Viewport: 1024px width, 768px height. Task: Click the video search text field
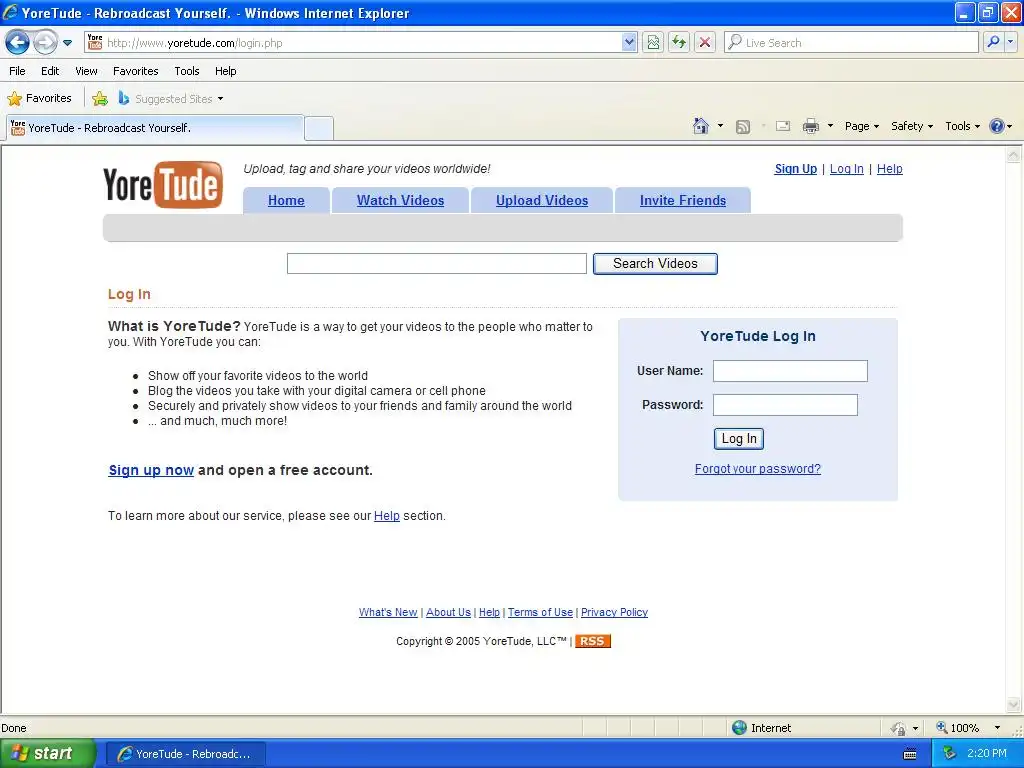(437, 264)
